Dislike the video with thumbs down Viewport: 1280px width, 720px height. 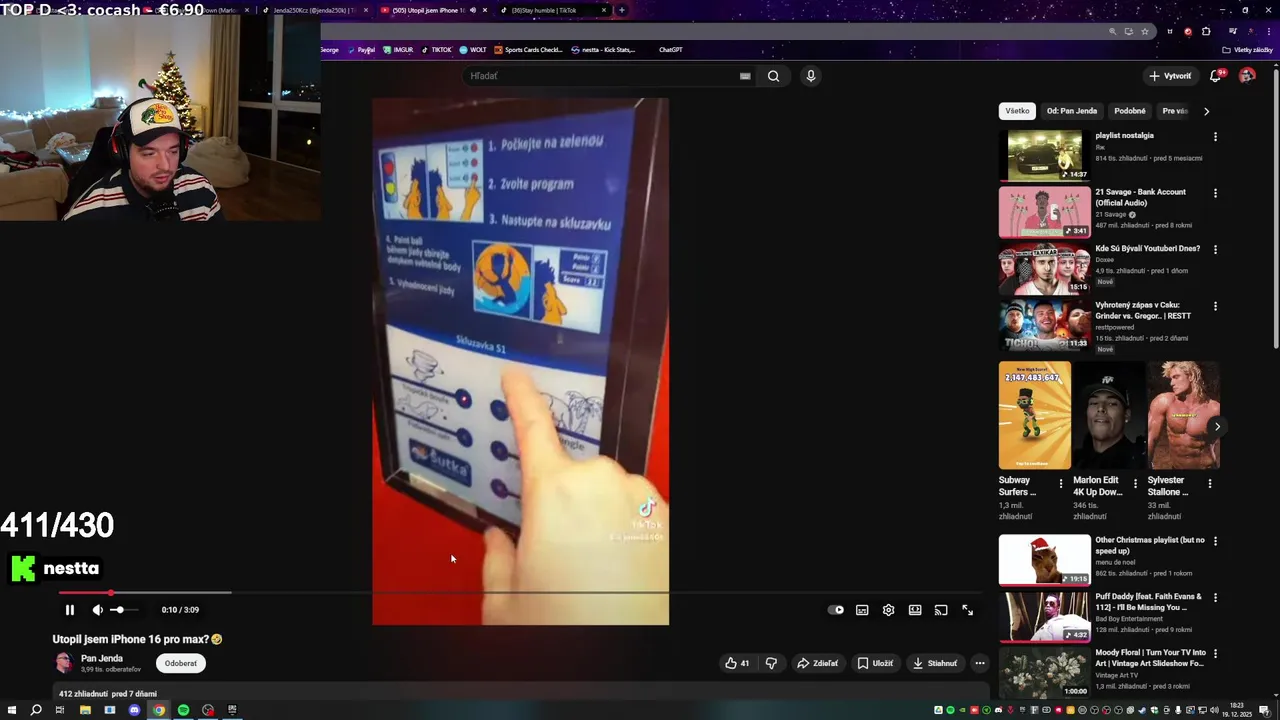[771, 663]
